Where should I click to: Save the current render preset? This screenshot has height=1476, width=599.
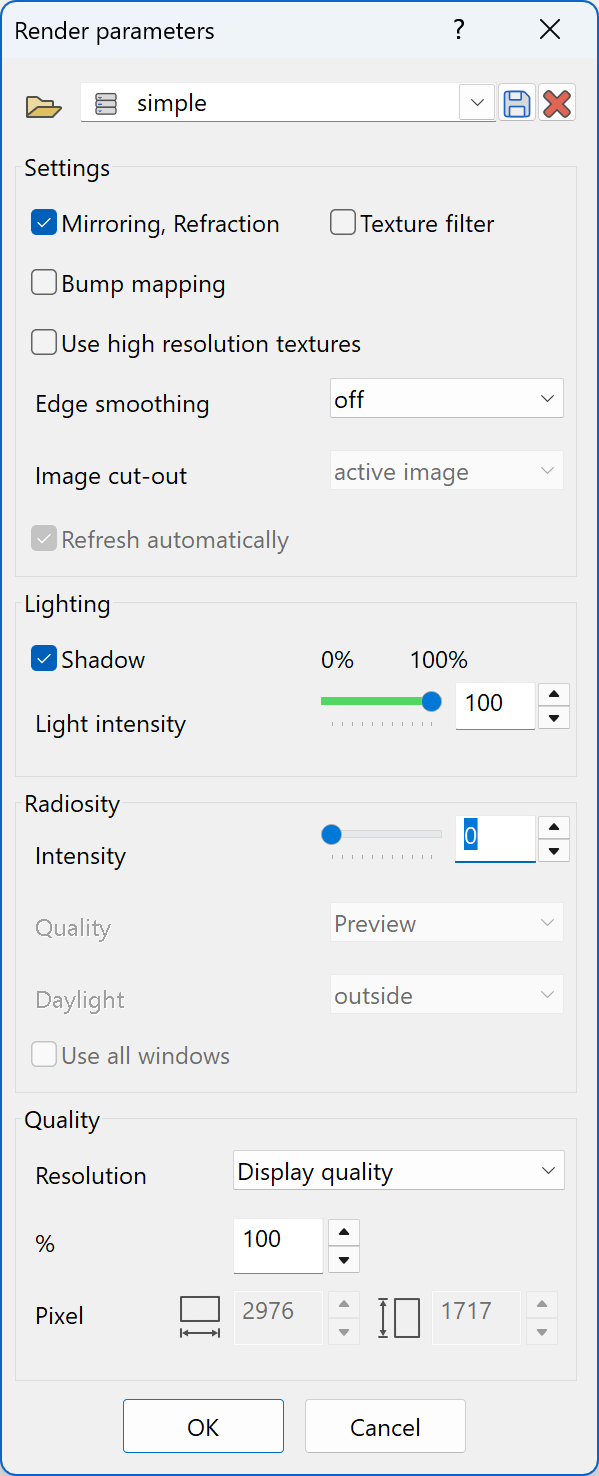tap(517, 102)
